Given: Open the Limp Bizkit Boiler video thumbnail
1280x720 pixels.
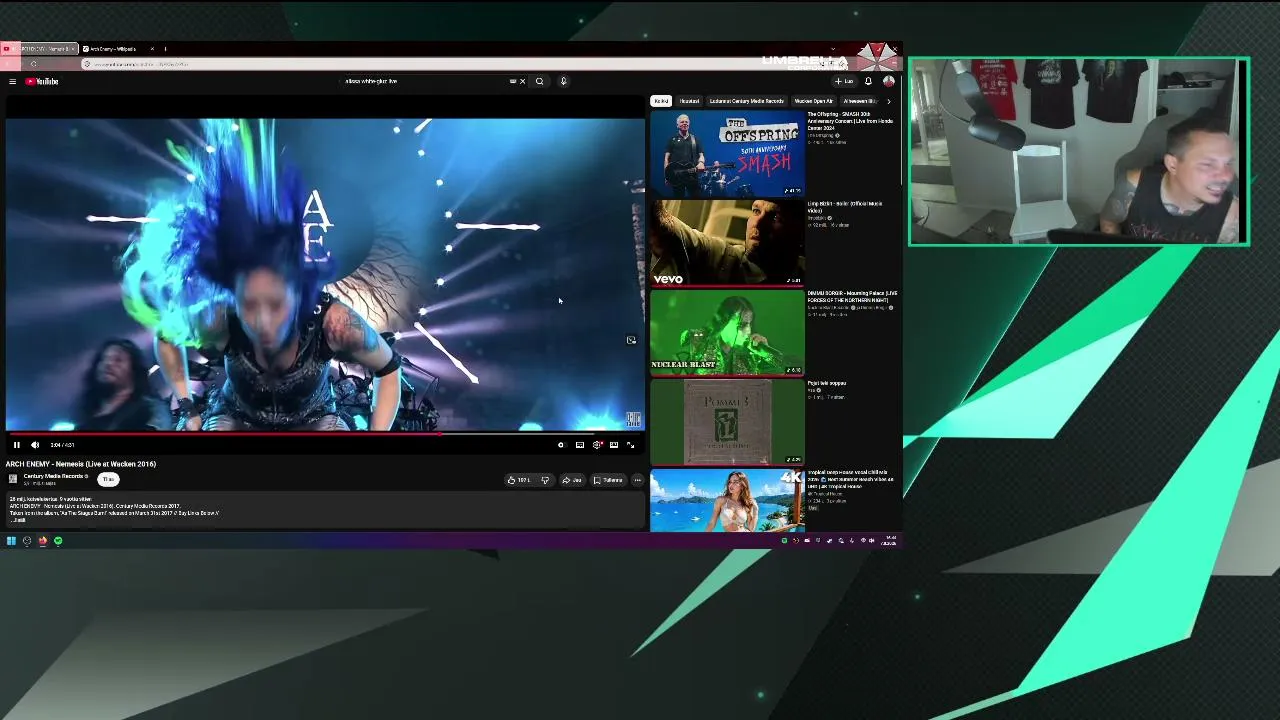Looking at the screenshot, I should click(x=727, y=242).
